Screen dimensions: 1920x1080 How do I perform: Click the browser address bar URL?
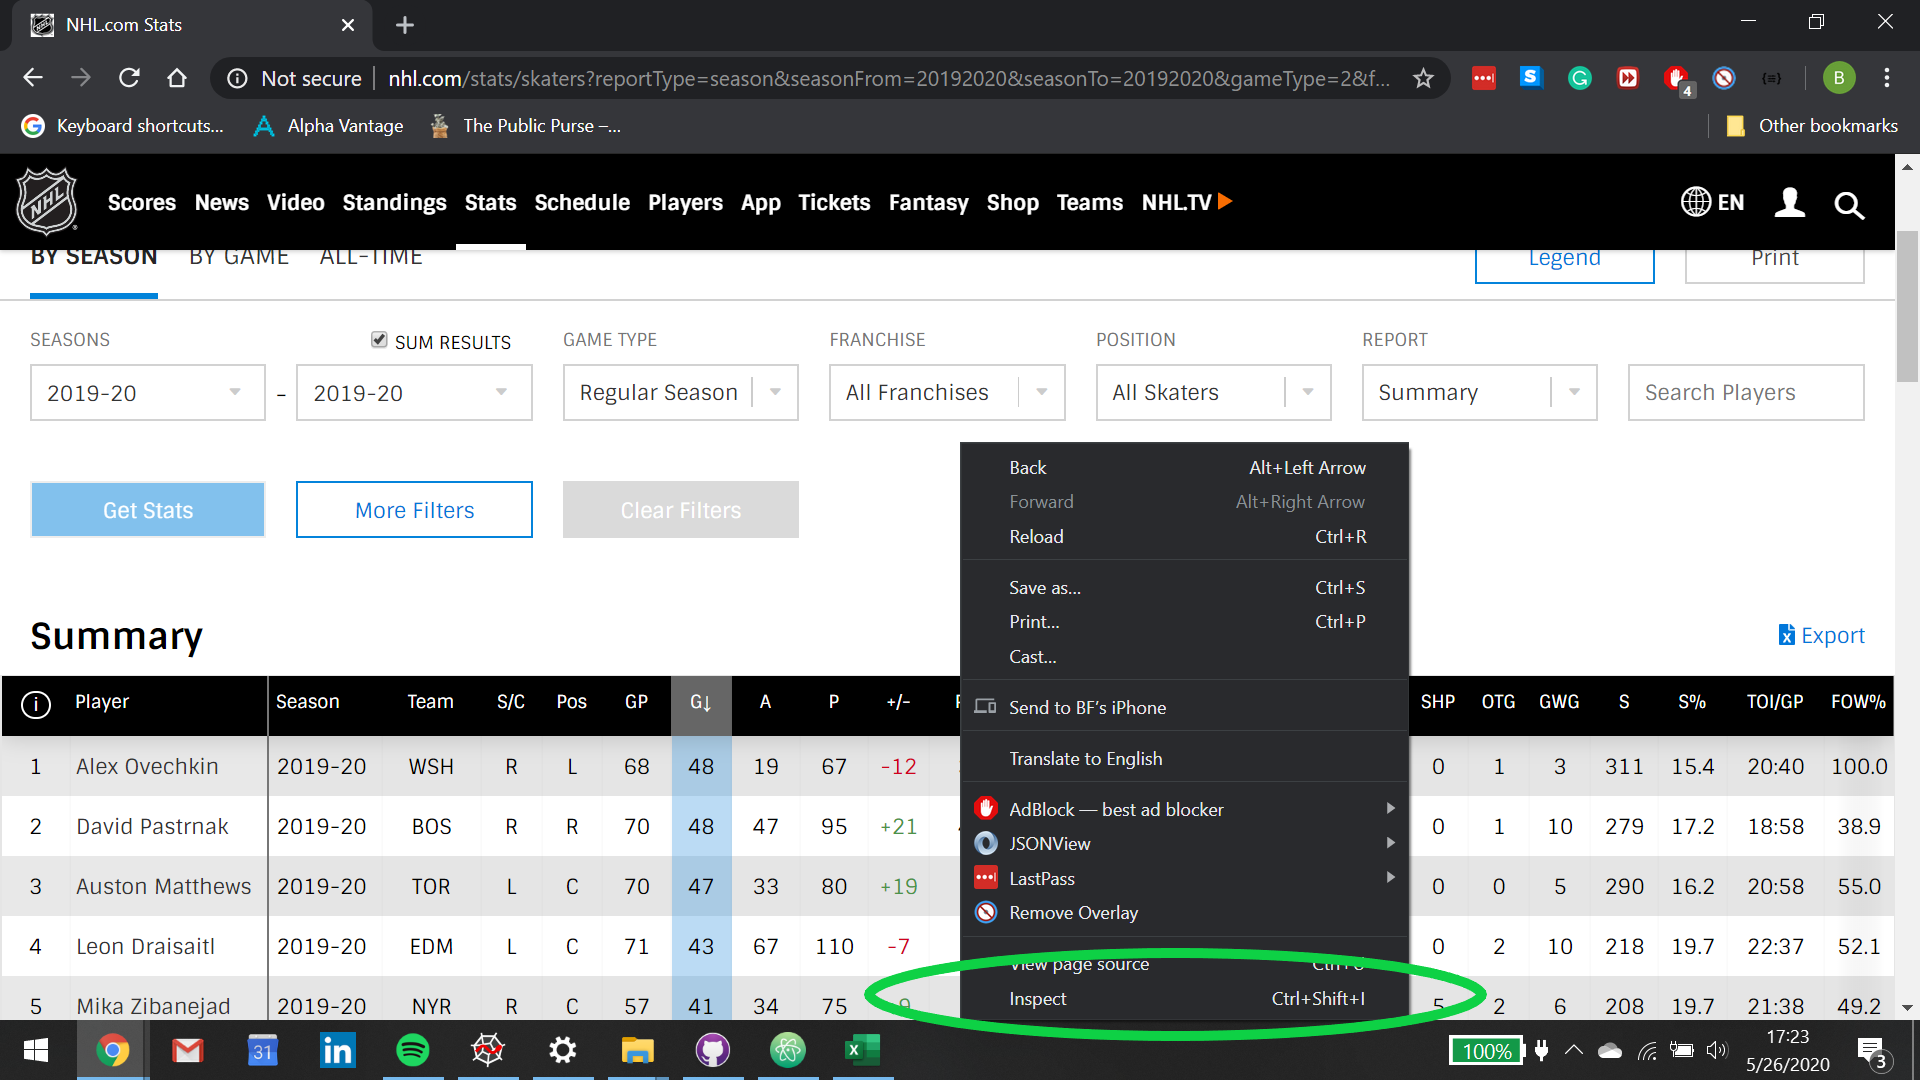[x=889, y=78]
